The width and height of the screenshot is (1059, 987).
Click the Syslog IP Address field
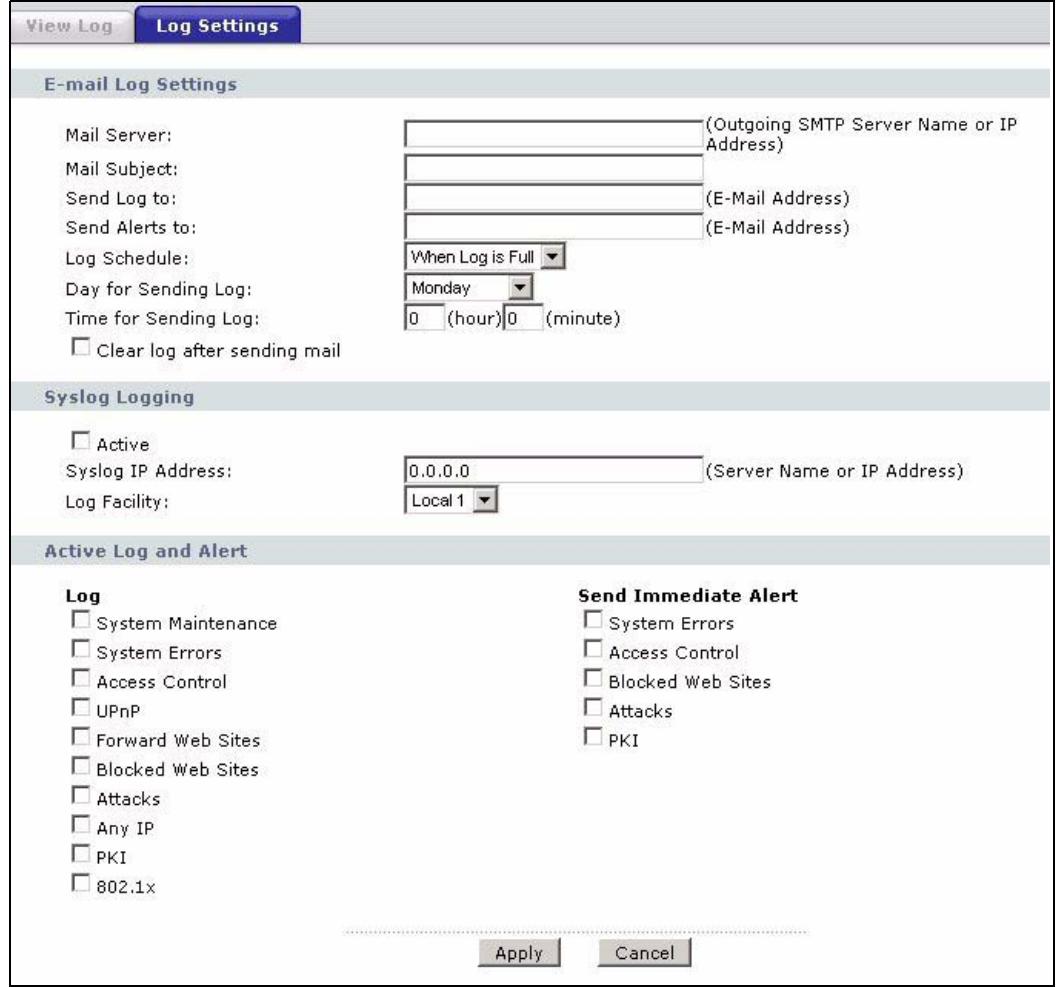[553, 470]
